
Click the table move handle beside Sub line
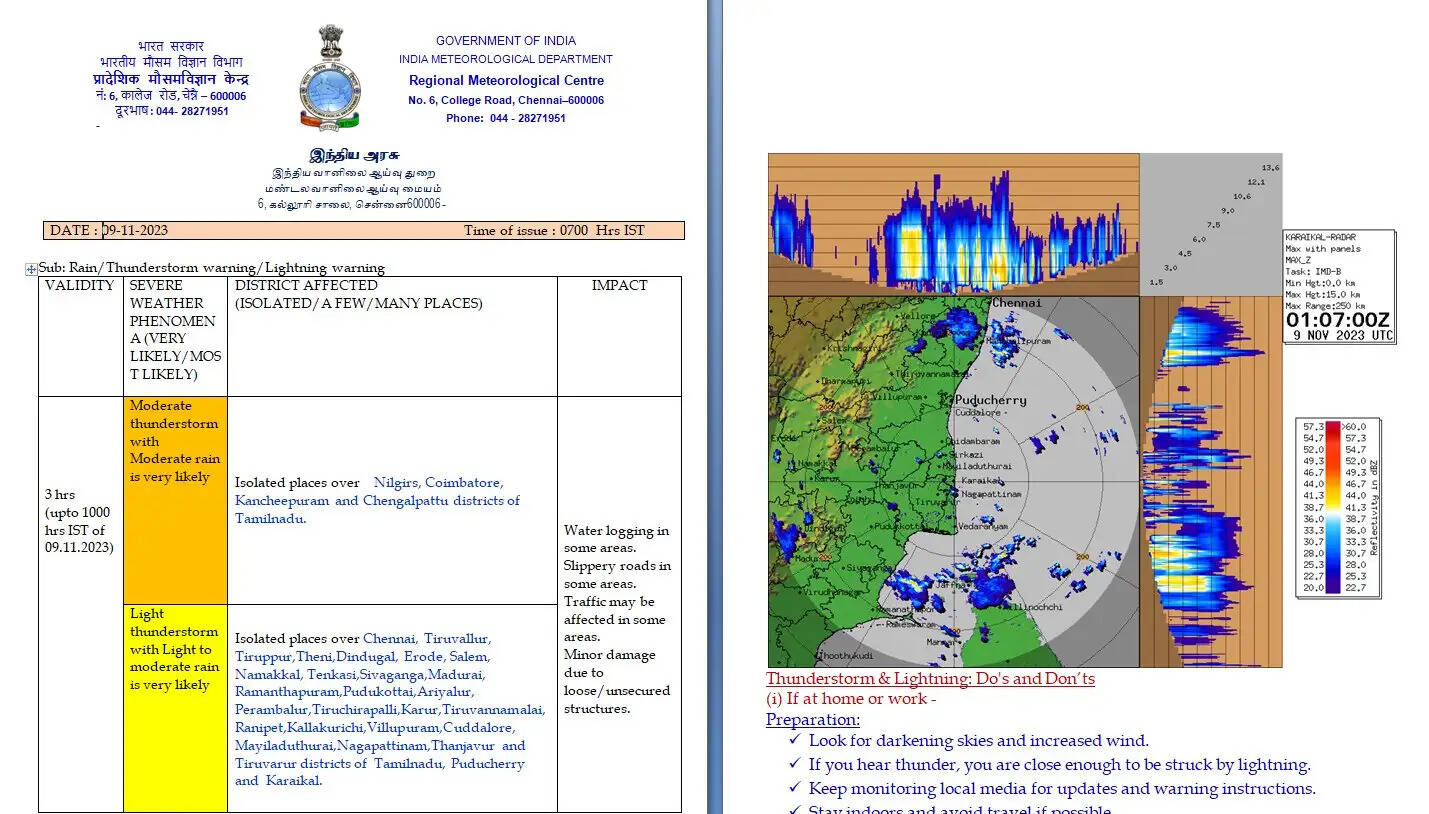[x=31, y=269]
